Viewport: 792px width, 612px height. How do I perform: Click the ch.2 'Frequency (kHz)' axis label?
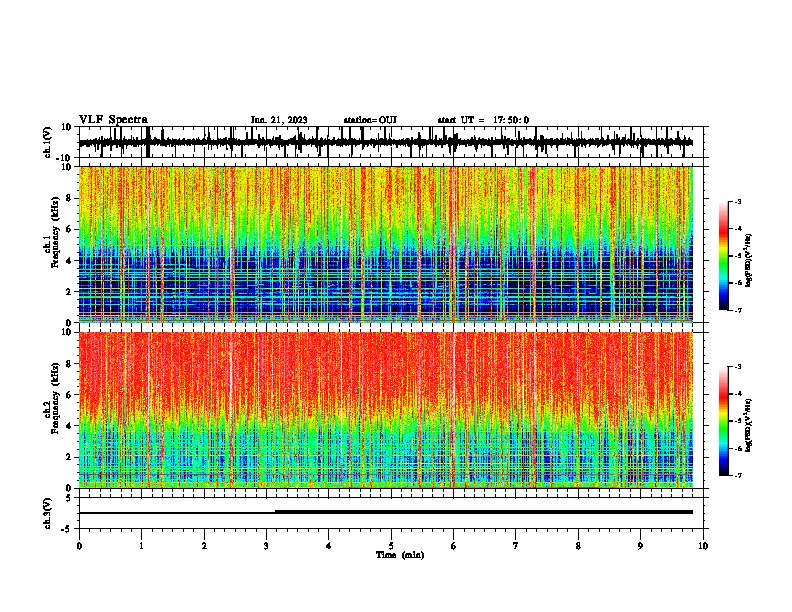[x=56, y=398]
